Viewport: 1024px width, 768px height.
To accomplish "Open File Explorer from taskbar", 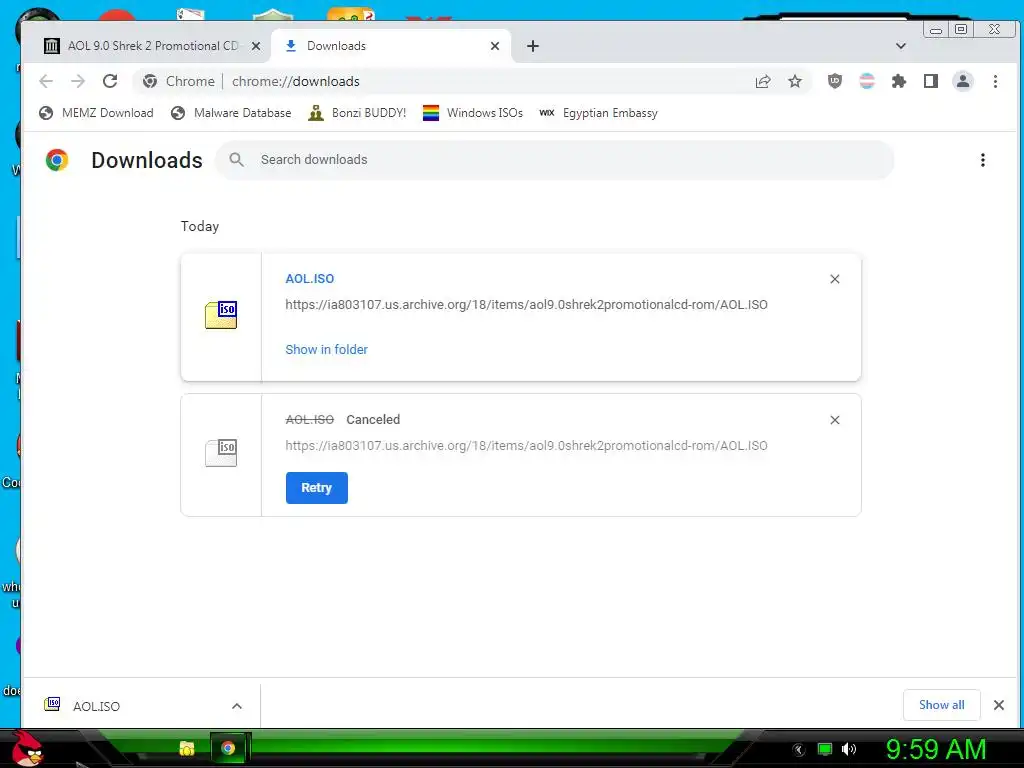I will point(187,748).
